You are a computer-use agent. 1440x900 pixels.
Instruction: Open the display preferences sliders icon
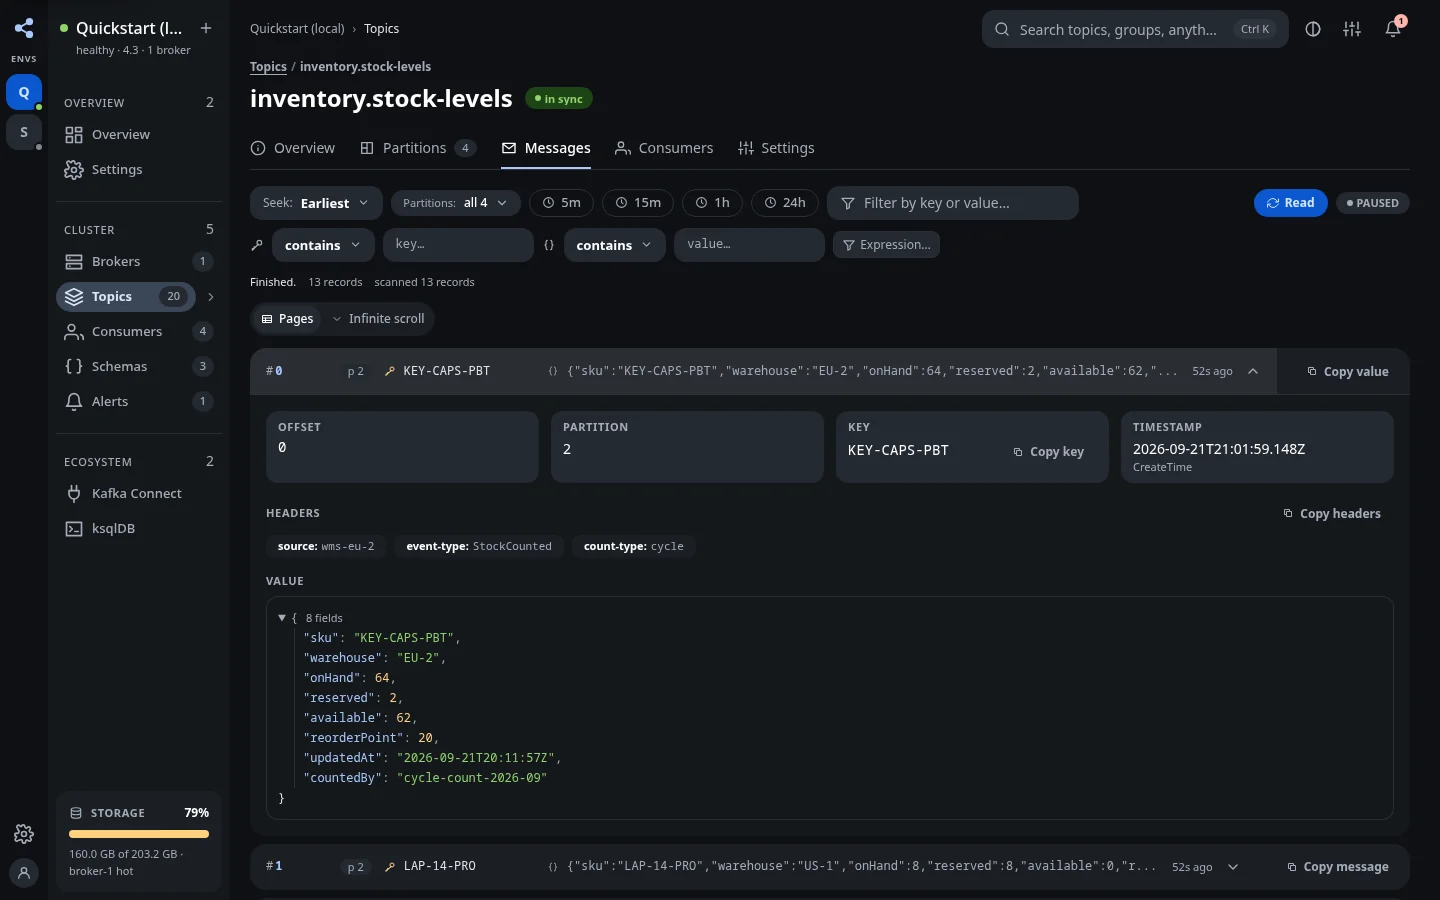[x=1352, y=29]
